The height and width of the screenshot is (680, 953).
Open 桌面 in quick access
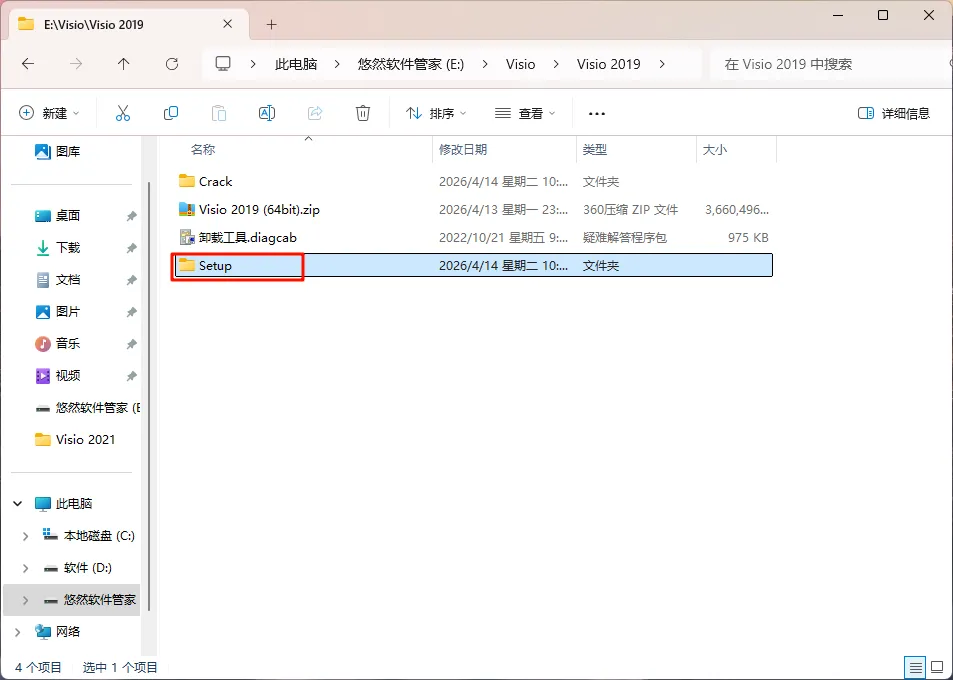pos(58,215)
